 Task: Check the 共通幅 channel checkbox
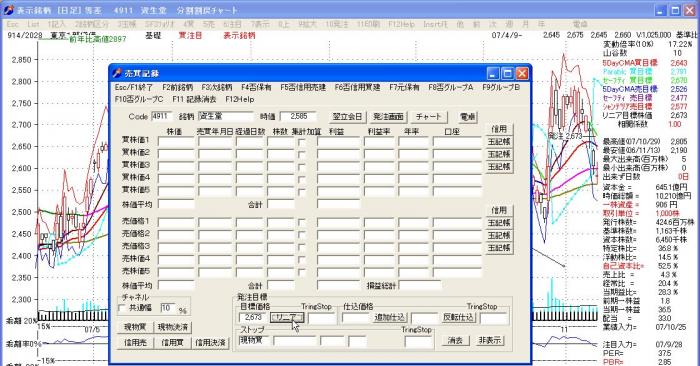tap(122, 308)
